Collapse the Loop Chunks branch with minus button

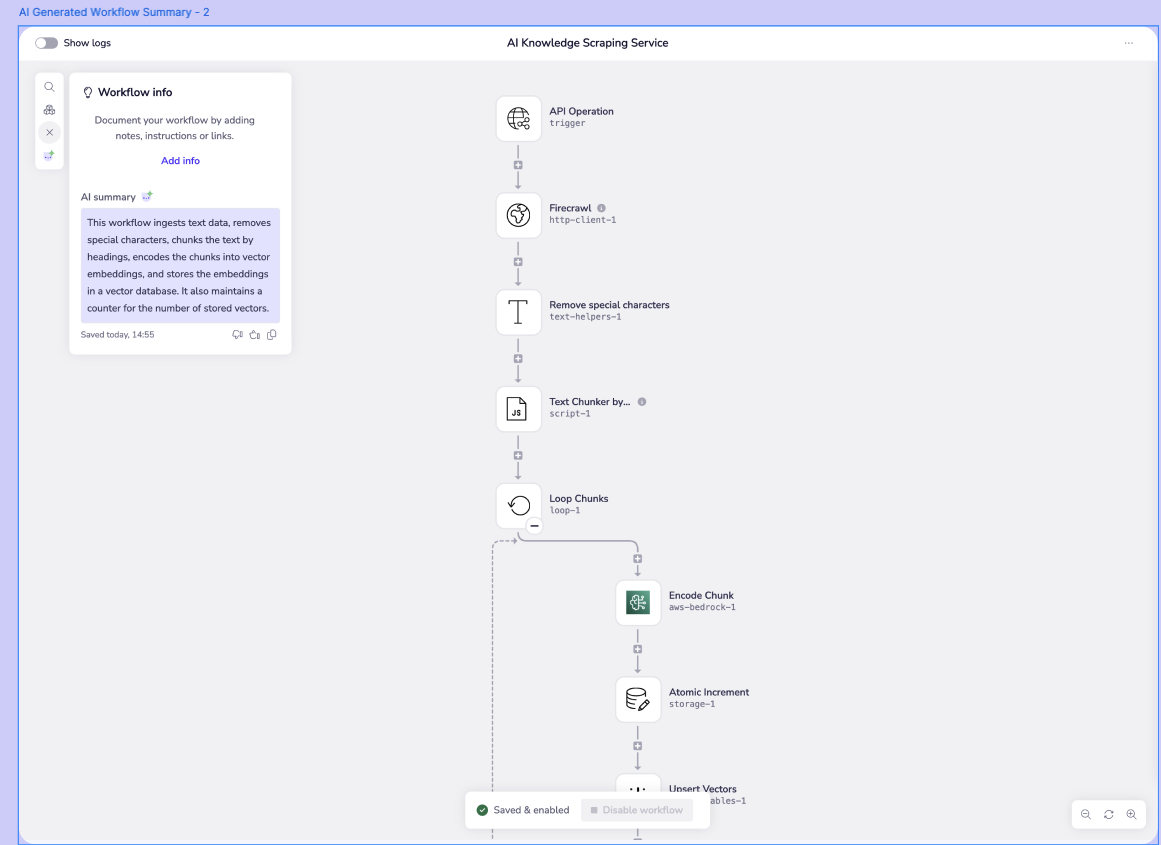[x=534, y=525]
